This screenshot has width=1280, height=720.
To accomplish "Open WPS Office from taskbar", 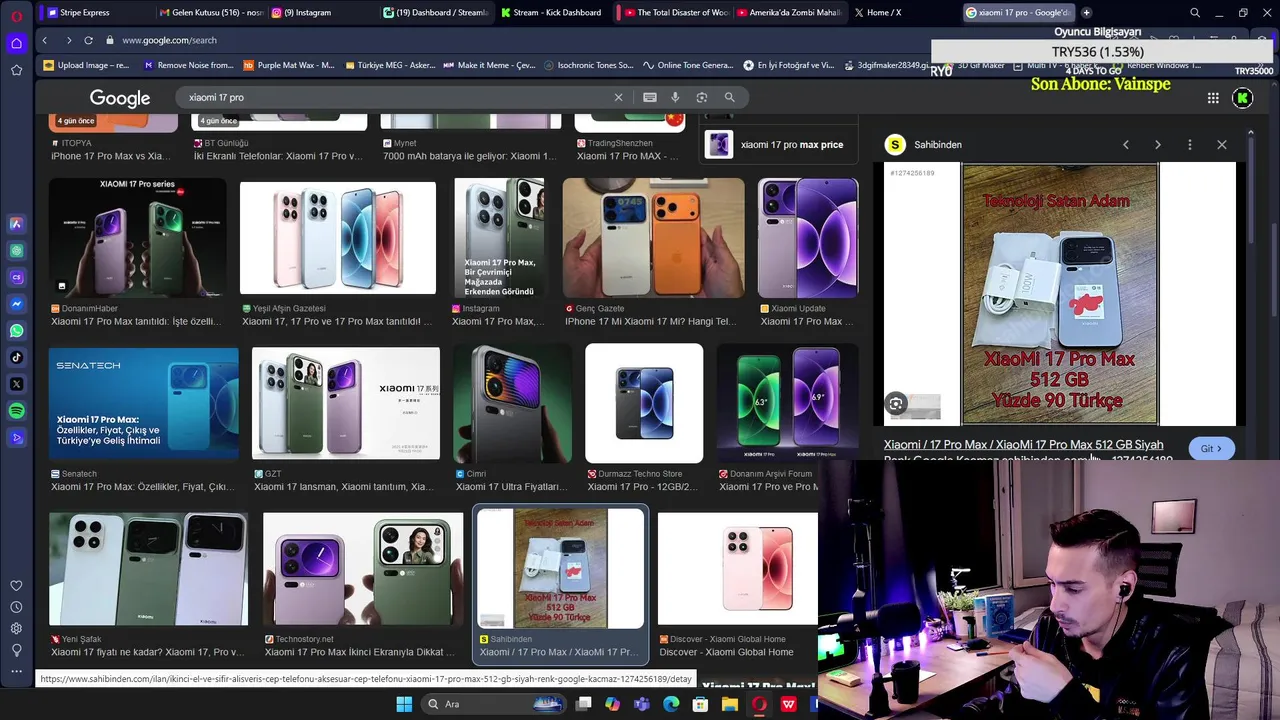I will pyautogui.click(x=788, y=704).
